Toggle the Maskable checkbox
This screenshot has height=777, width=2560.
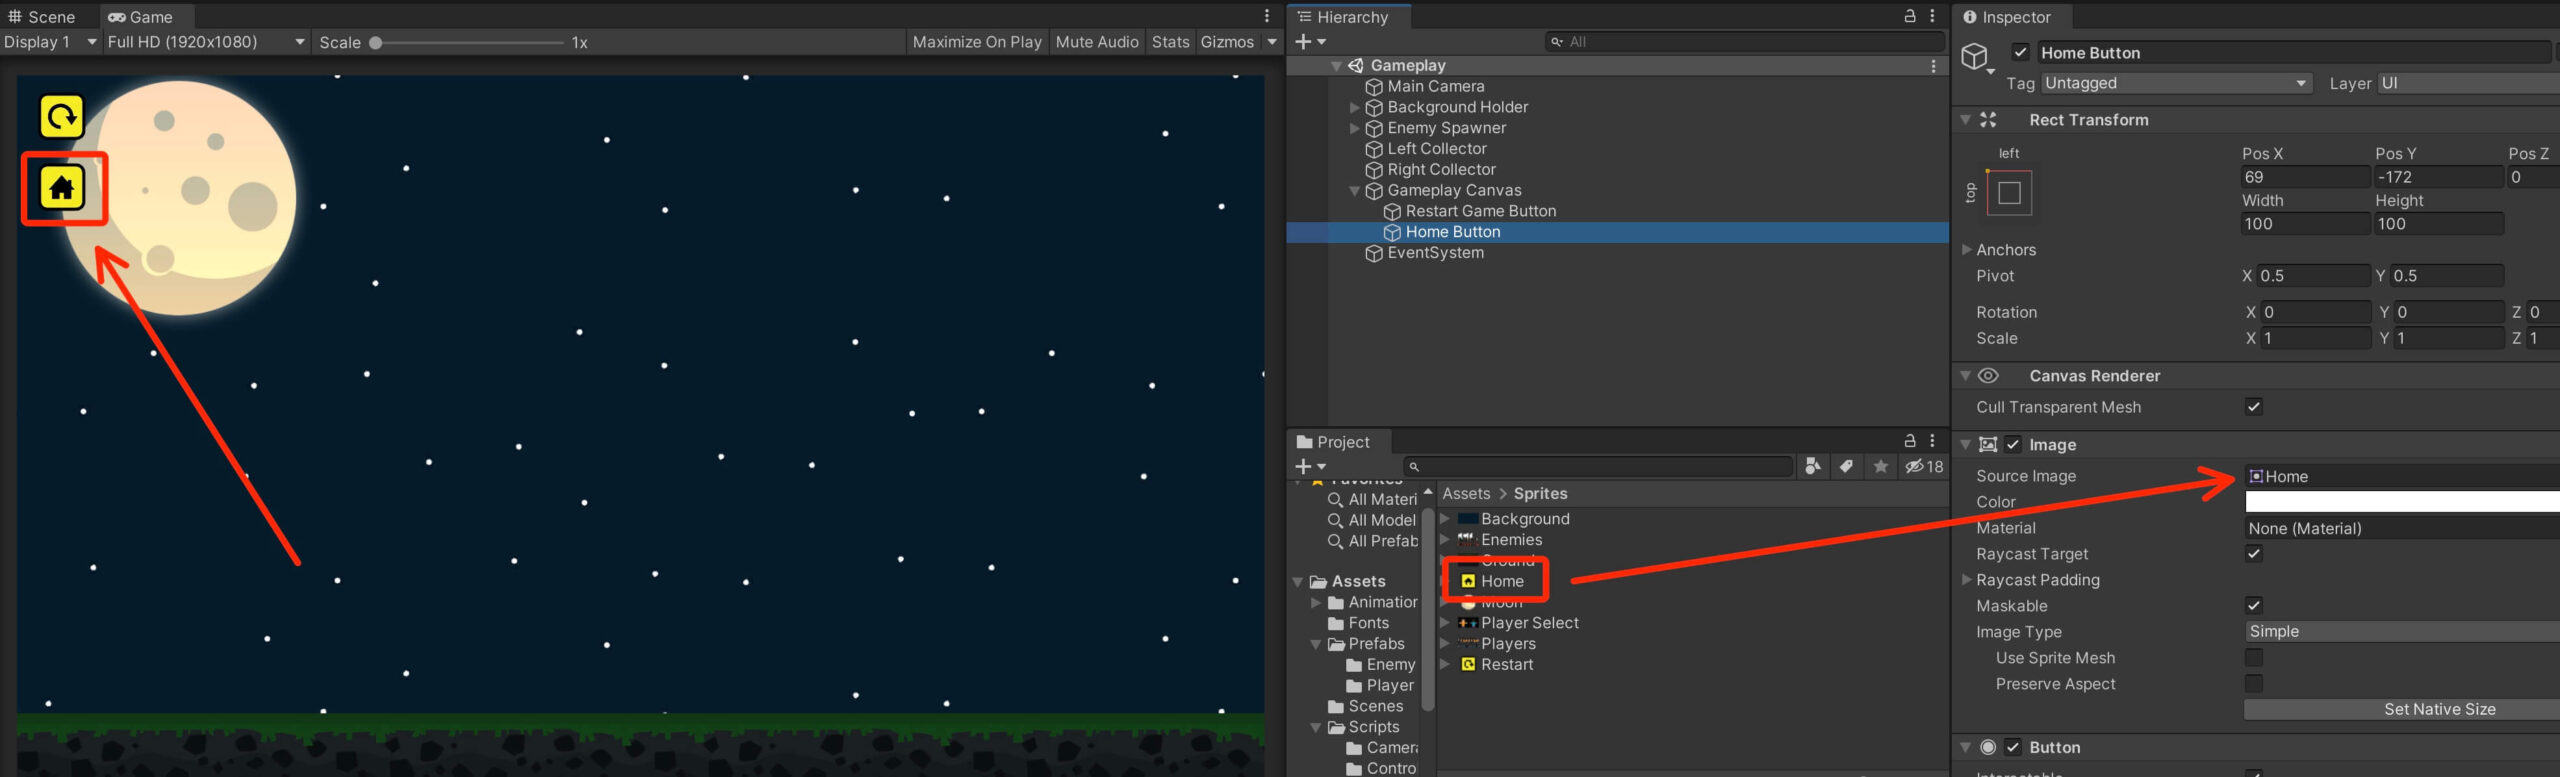[2253, 606]
